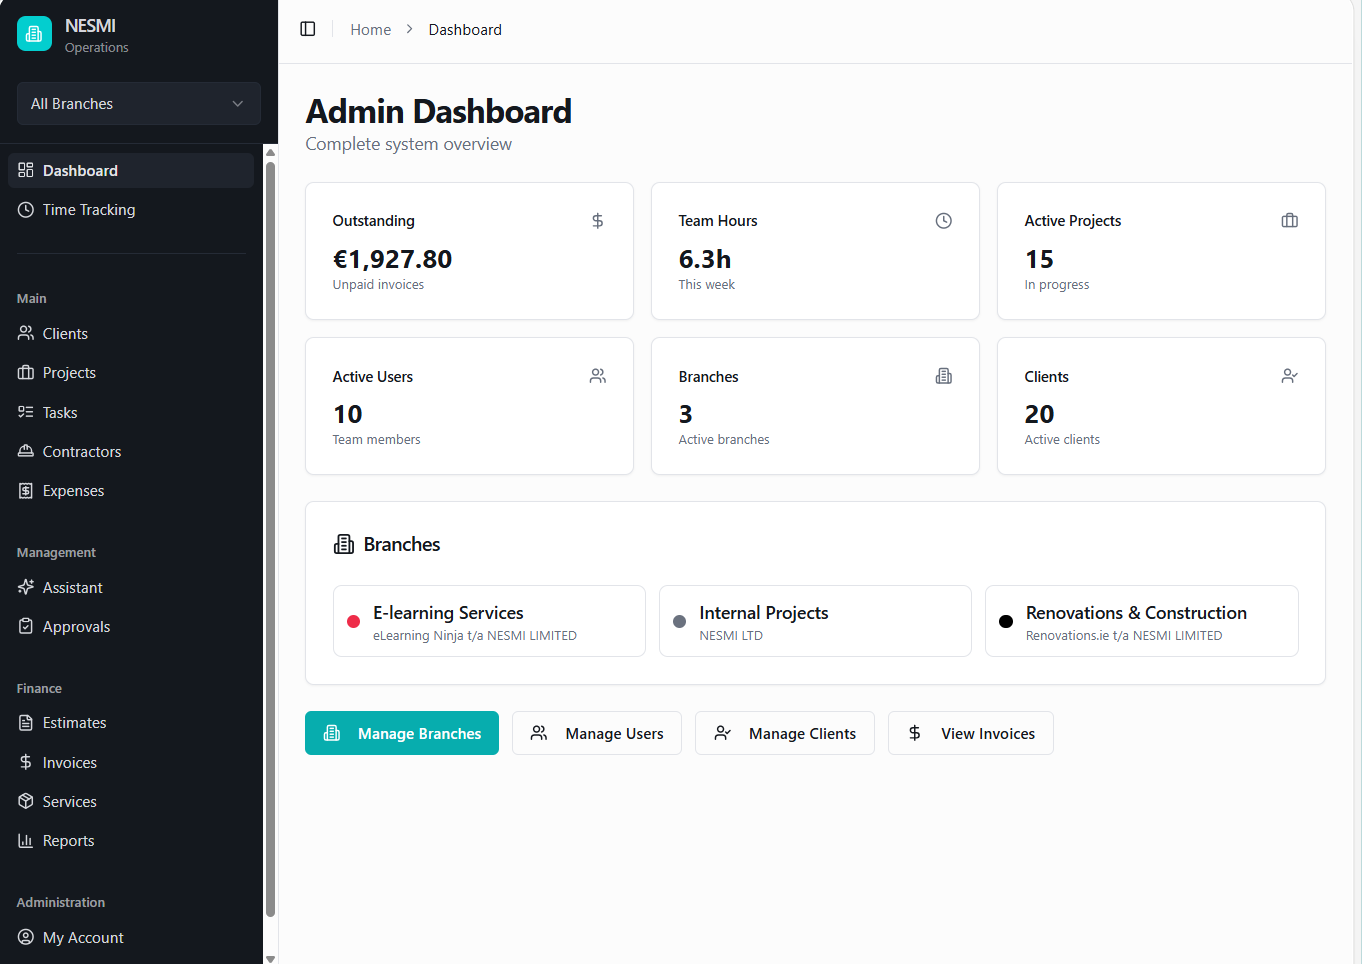Navigate to Projects in the sidebar

[x=131, y=373]
